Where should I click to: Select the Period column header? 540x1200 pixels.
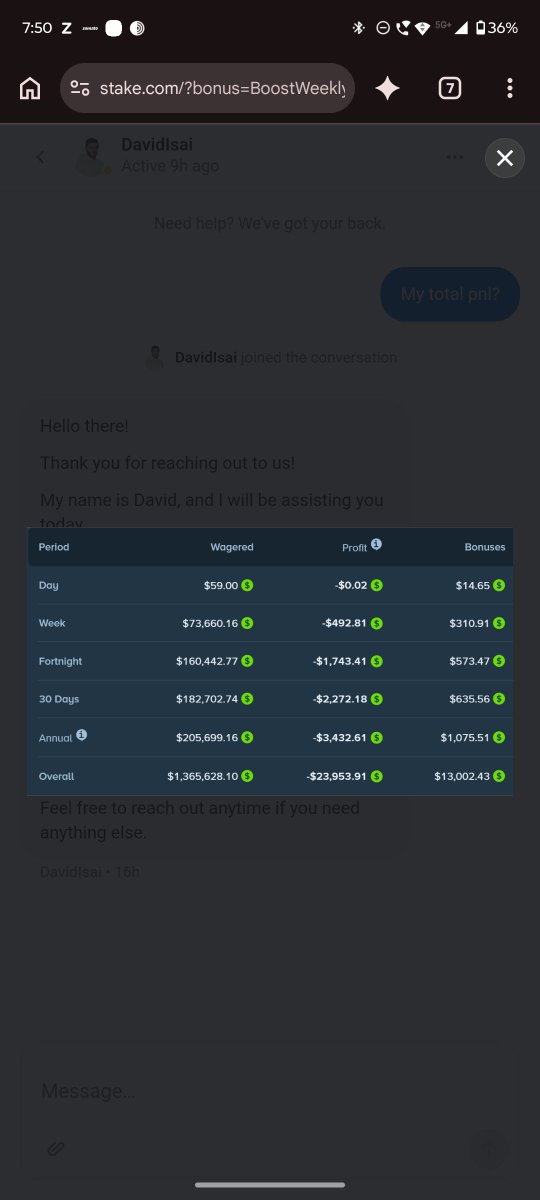click(x=54, y=547)
